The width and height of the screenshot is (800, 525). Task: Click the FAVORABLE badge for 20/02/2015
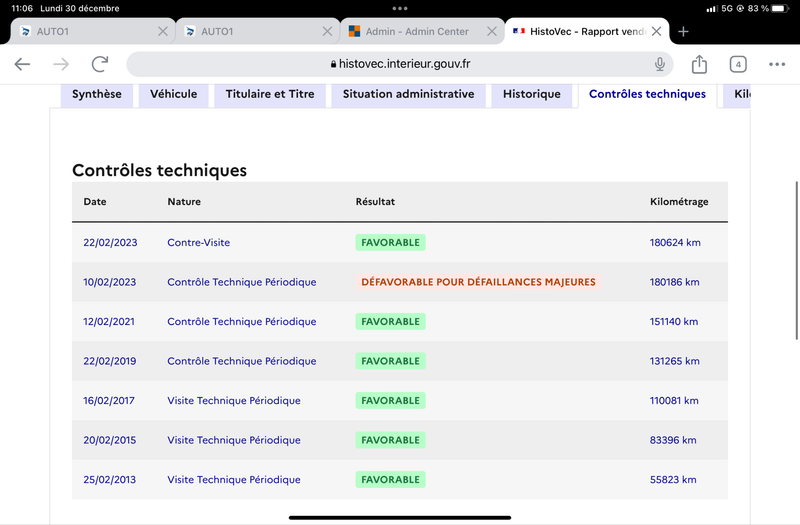390,440
